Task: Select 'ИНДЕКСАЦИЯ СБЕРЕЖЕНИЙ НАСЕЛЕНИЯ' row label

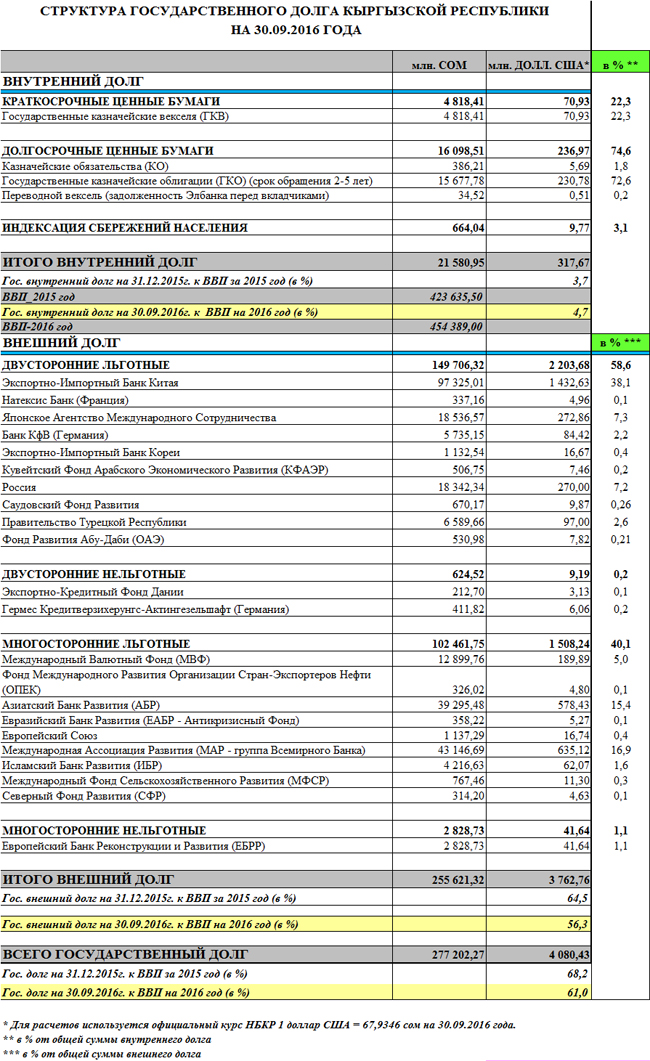Action: point(124,228)
